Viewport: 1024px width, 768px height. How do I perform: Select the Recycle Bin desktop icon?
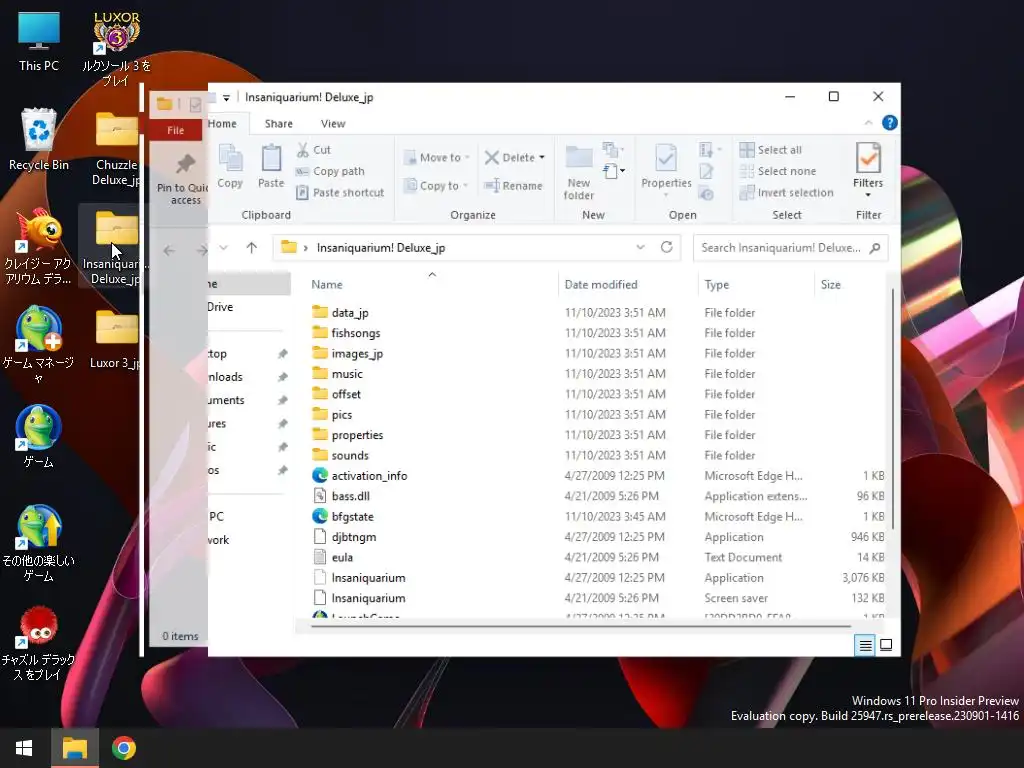(39, 140)
